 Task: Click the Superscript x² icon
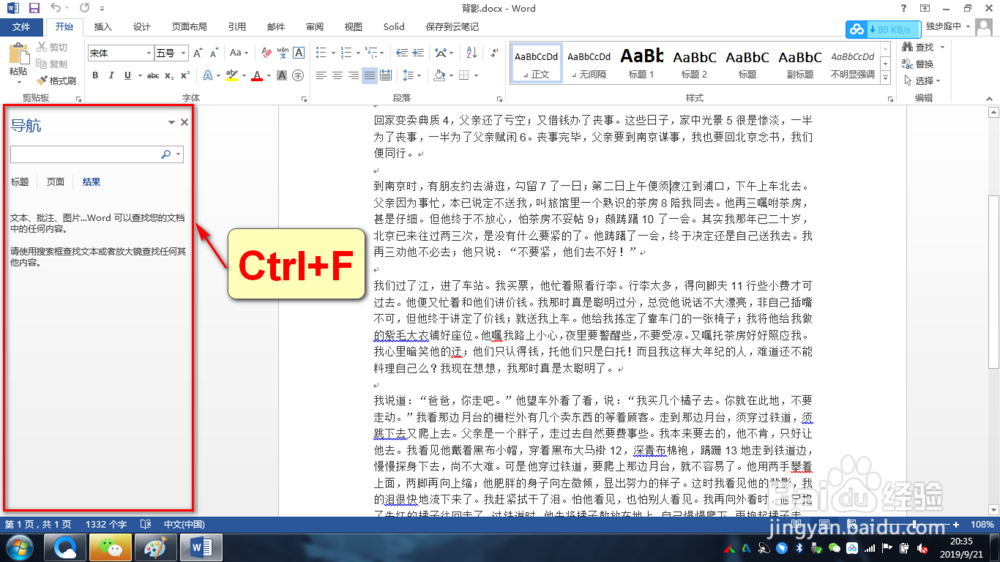pos(185,76)
